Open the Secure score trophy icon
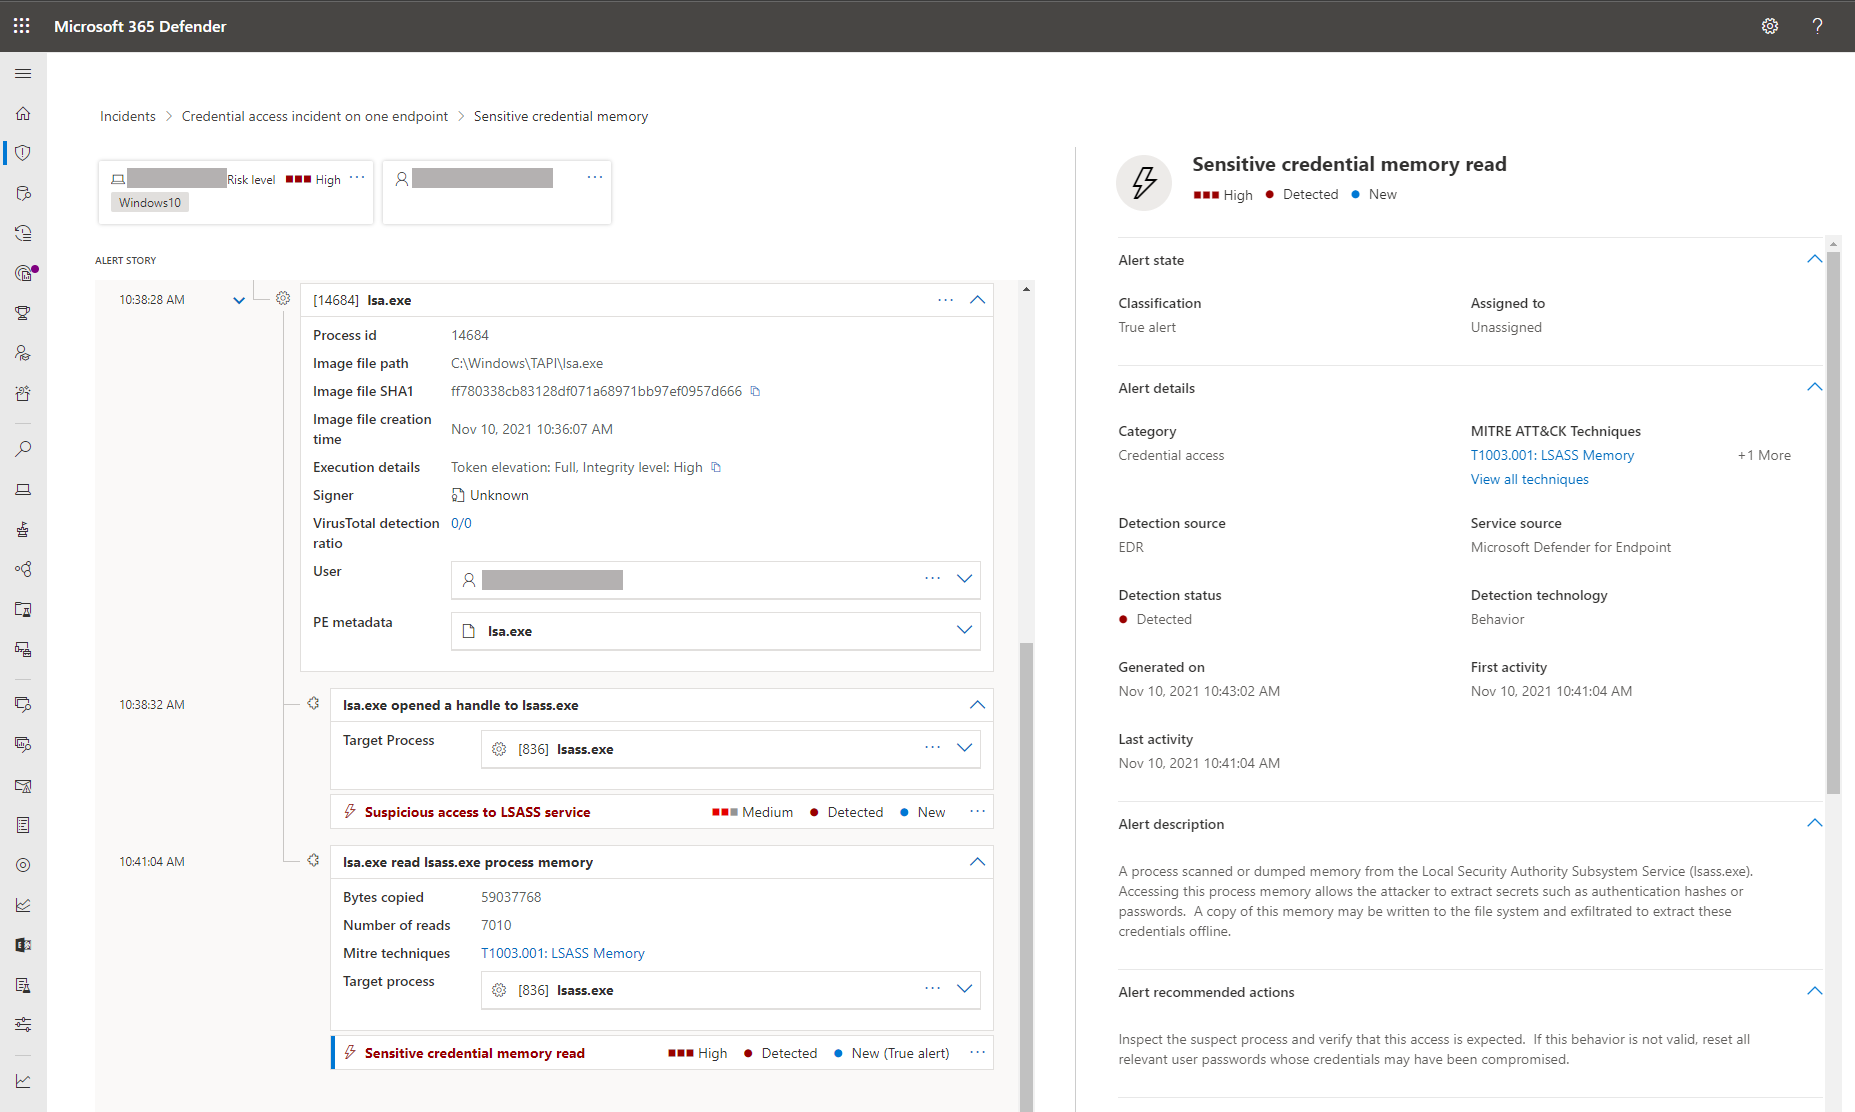Screen dimensions: 1855x1112 point(22,313)
